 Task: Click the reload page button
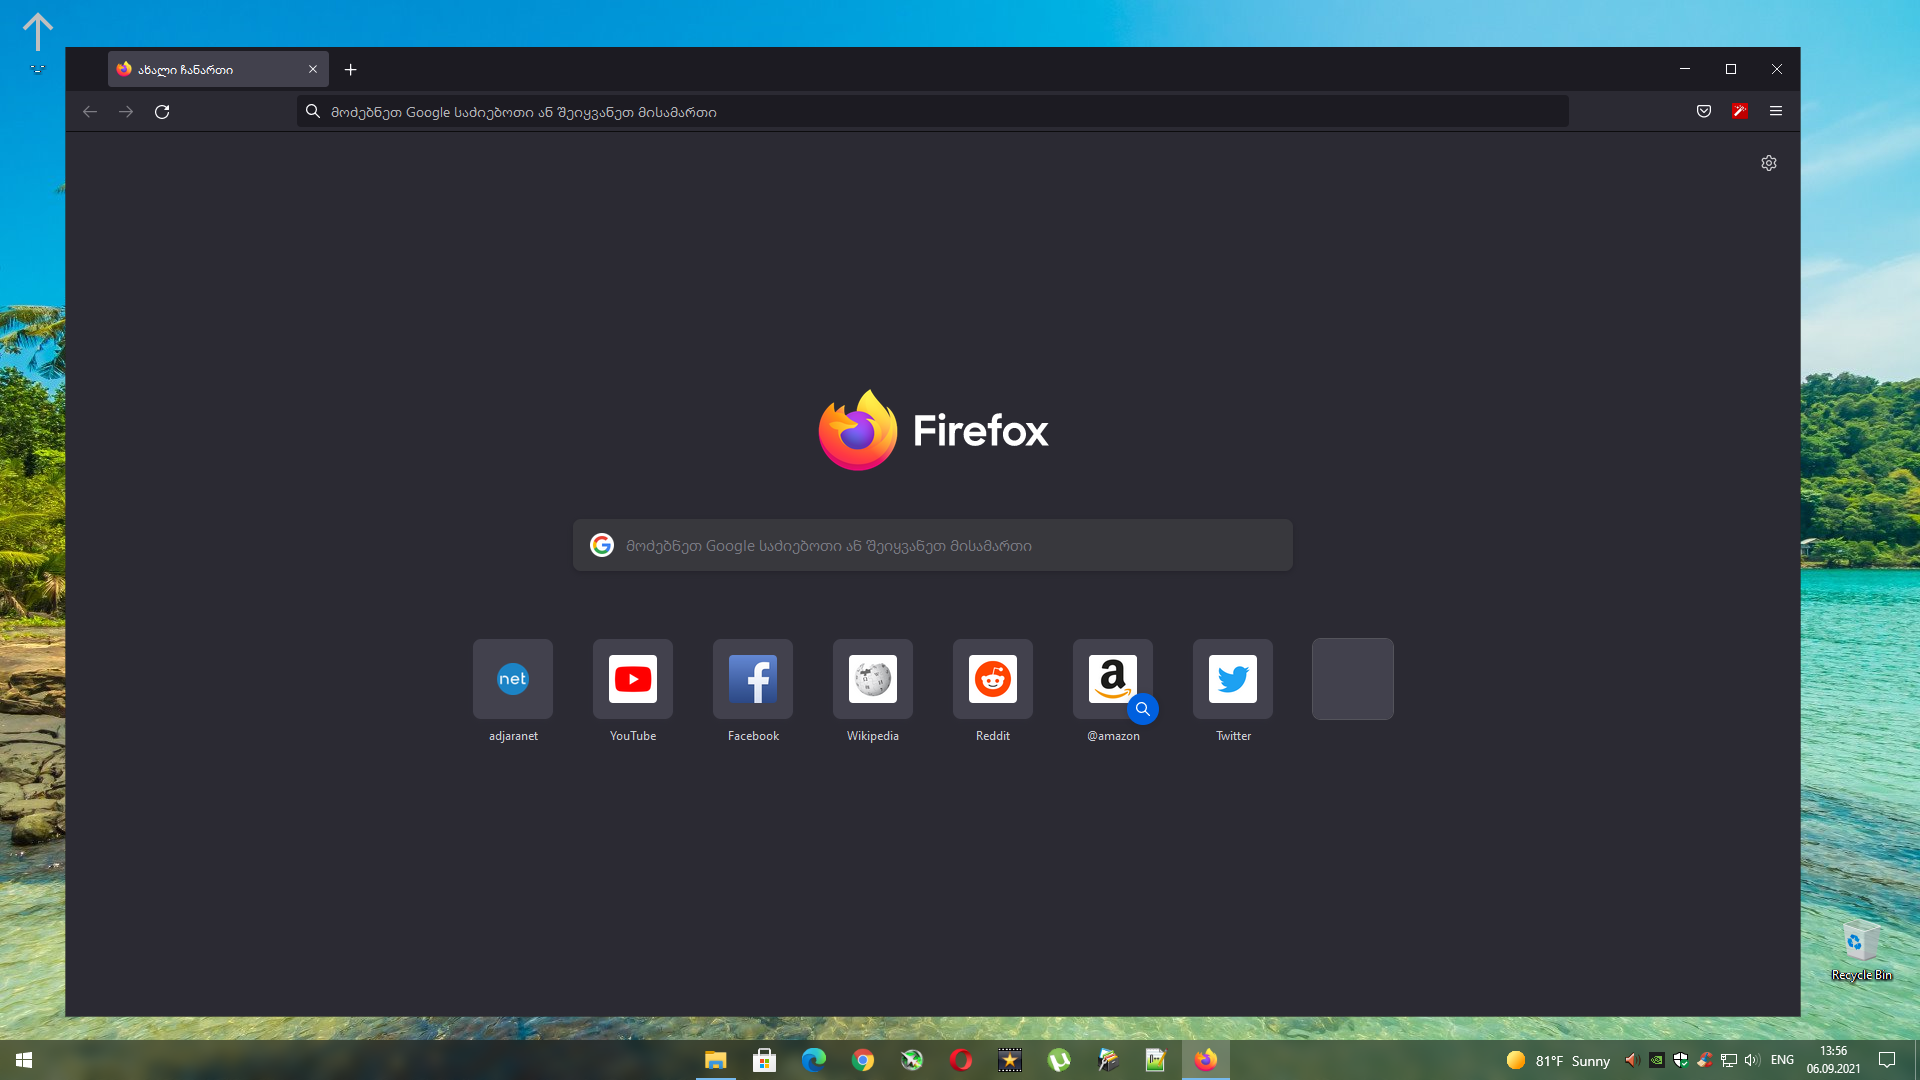click(x=162, y=112)
